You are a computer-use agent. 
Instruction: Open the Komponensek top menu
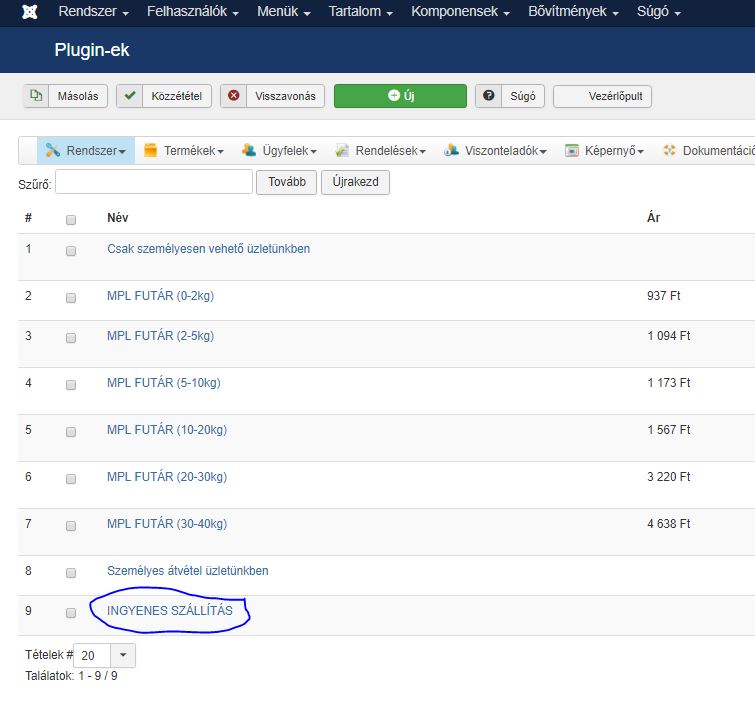click(460, 12)
